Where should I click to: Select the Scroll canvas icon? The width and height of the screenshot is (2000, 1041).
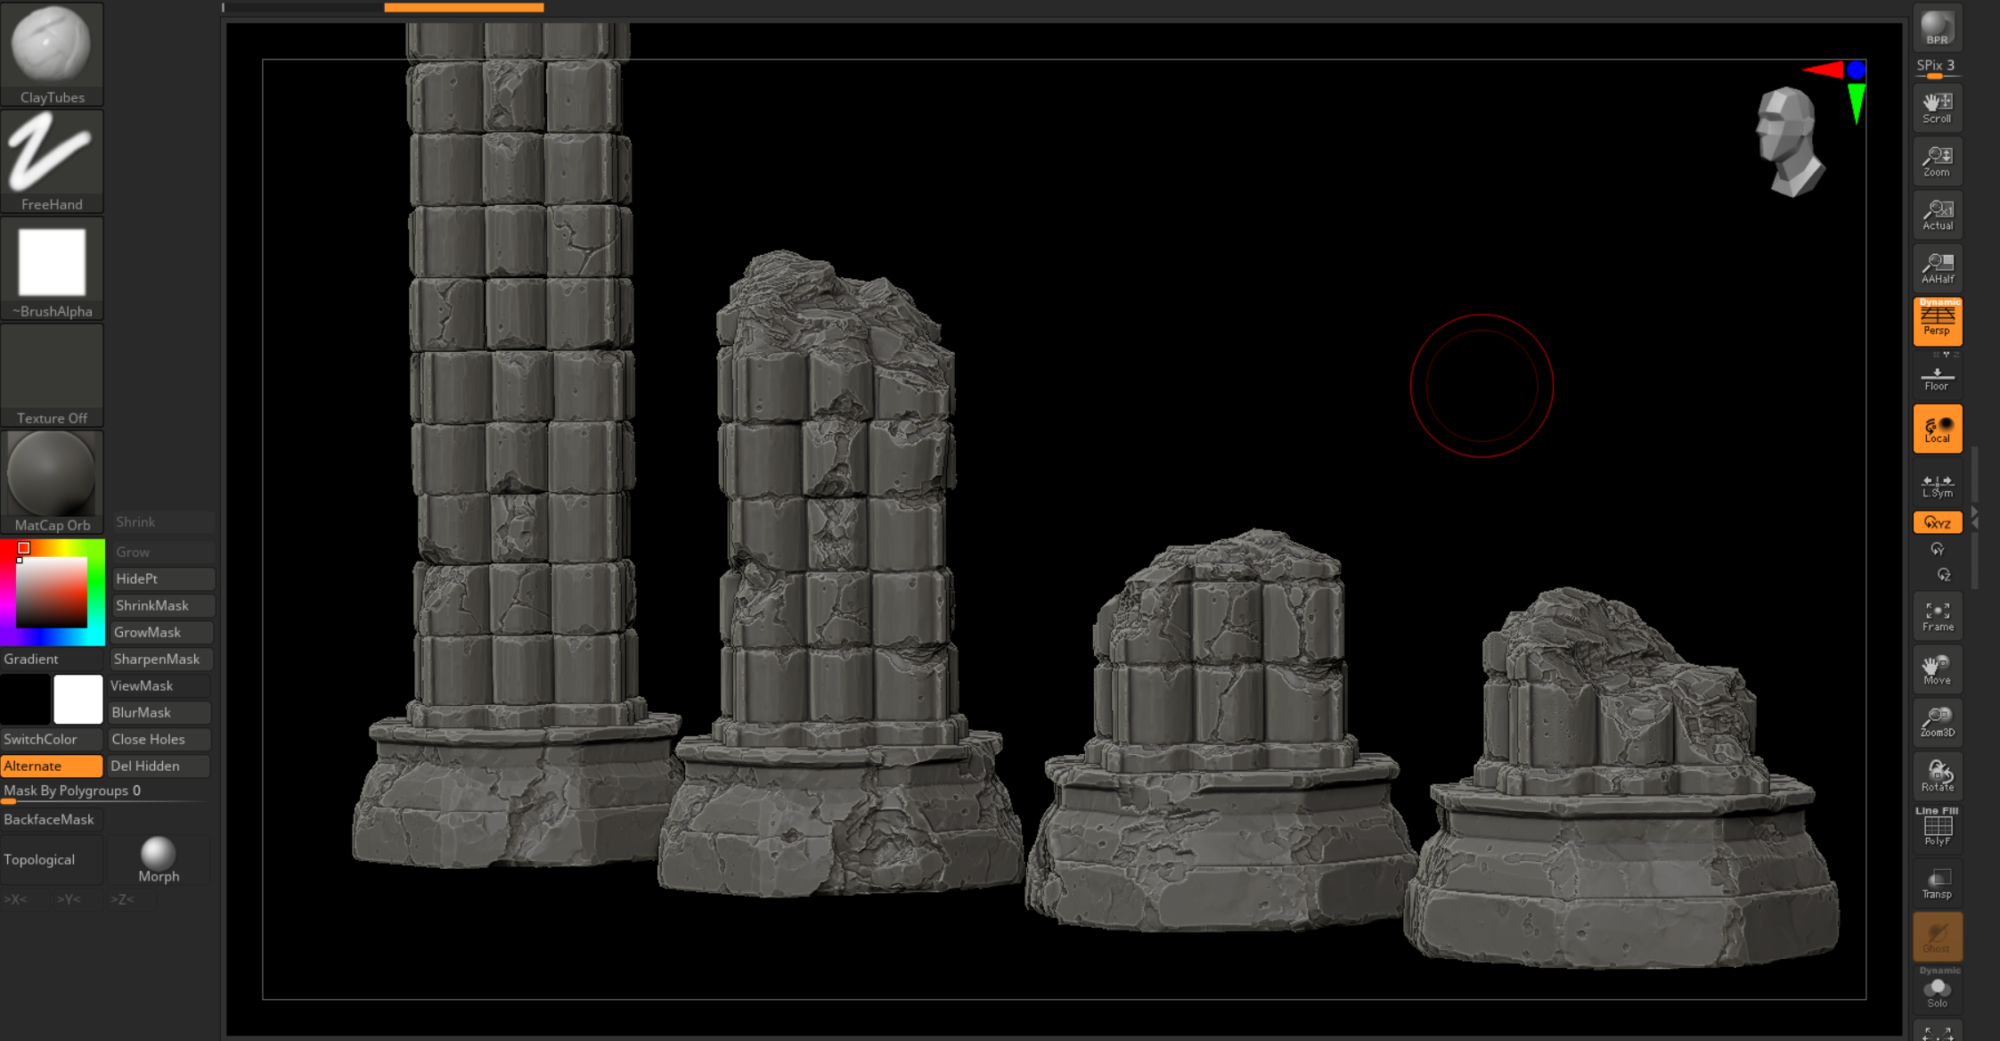point(1937,108)
